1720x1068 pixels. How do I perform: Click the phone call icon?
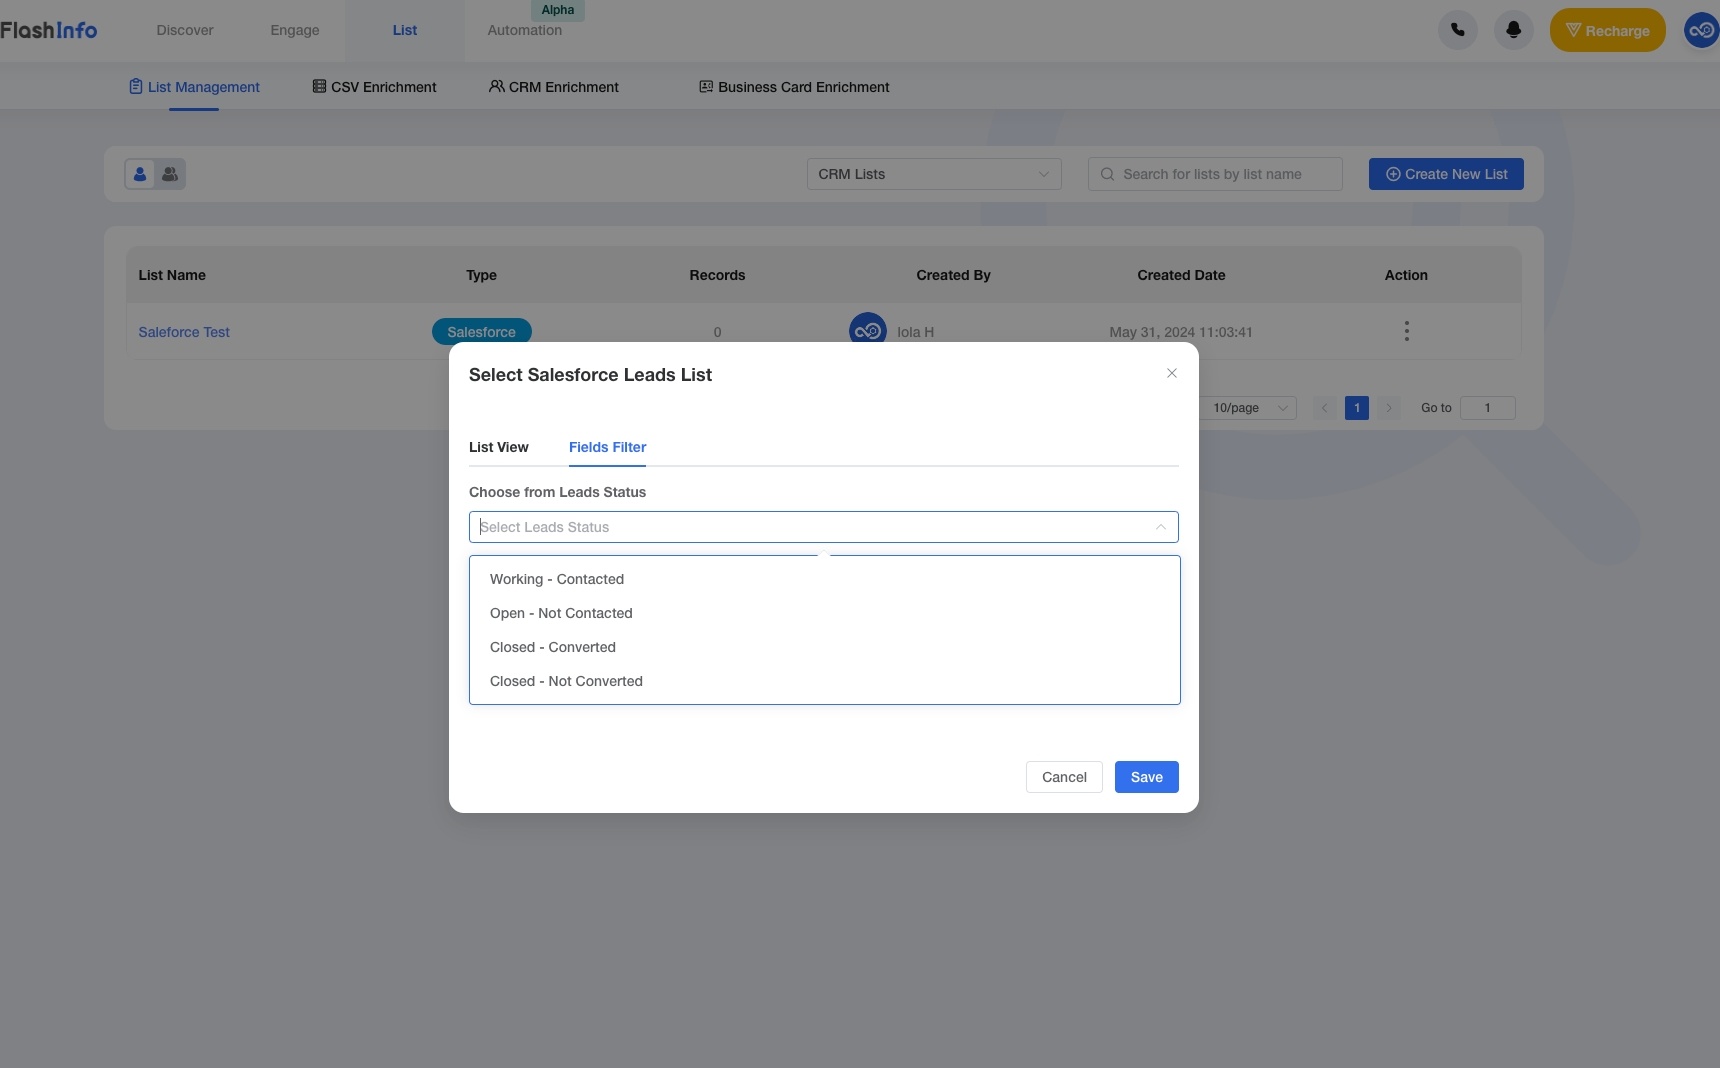[1457, 30]
